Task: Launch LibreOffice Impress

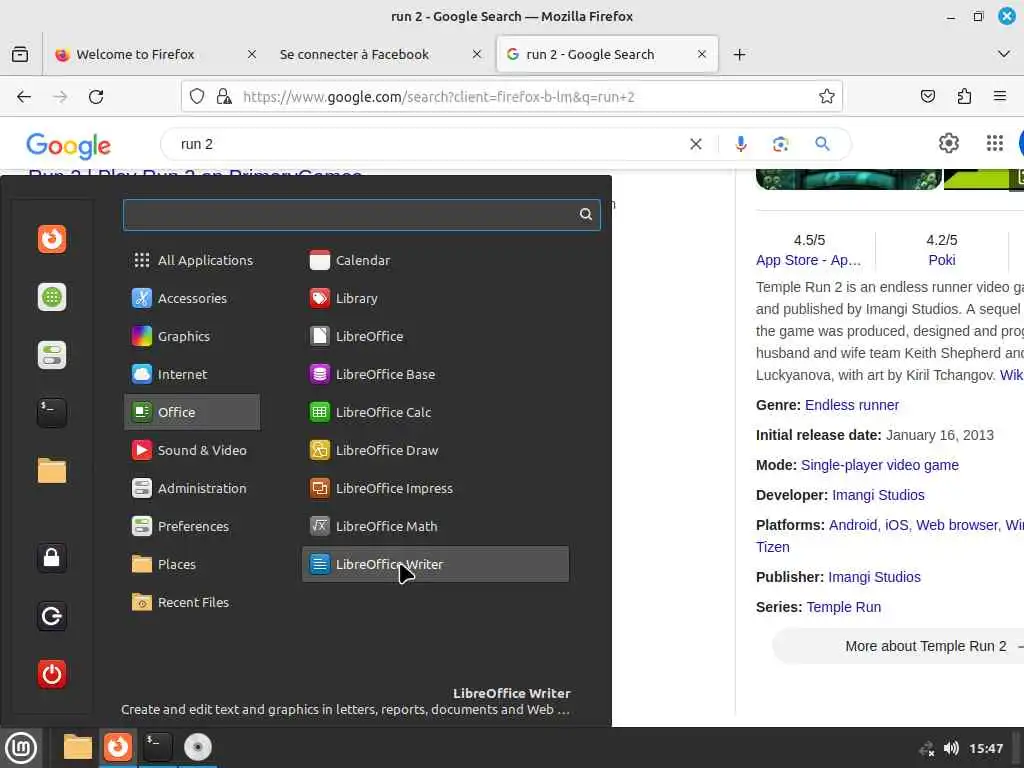Action: point(436,488)
